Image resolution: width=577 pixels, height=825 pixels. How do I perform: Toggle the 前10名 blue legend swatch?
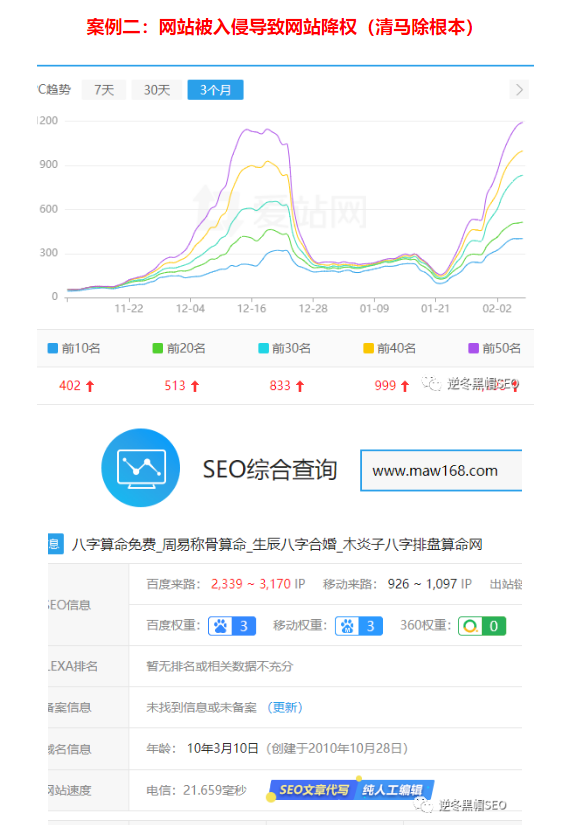coord(53,348)
